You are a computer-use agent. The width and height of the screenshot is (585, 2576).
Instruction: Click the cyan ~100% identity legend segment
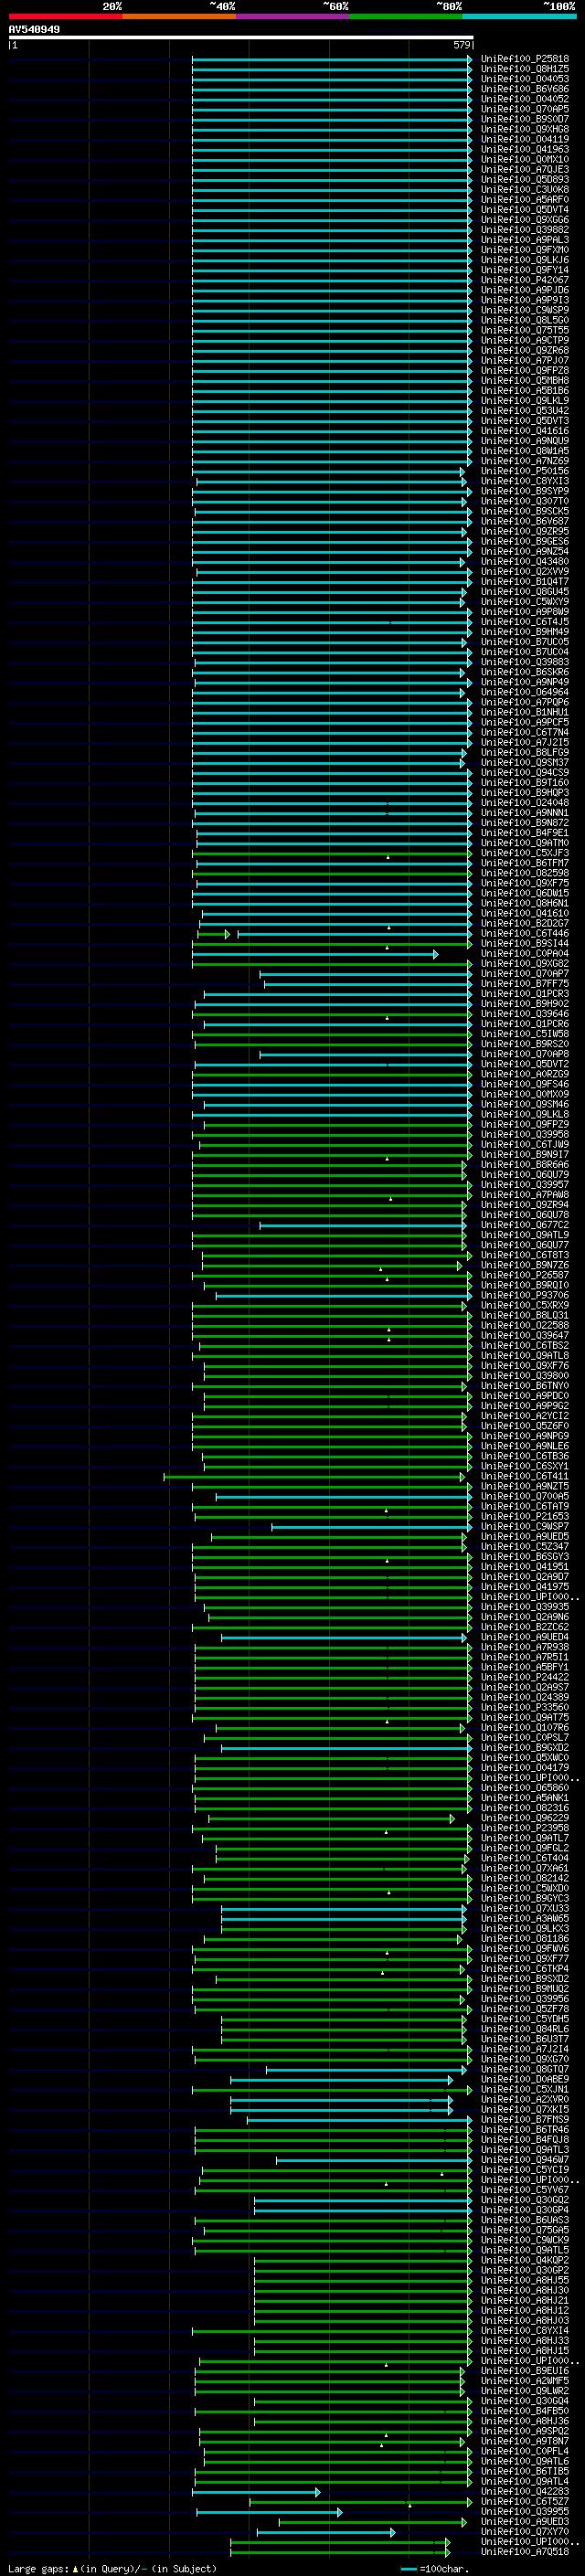[519, 17]
